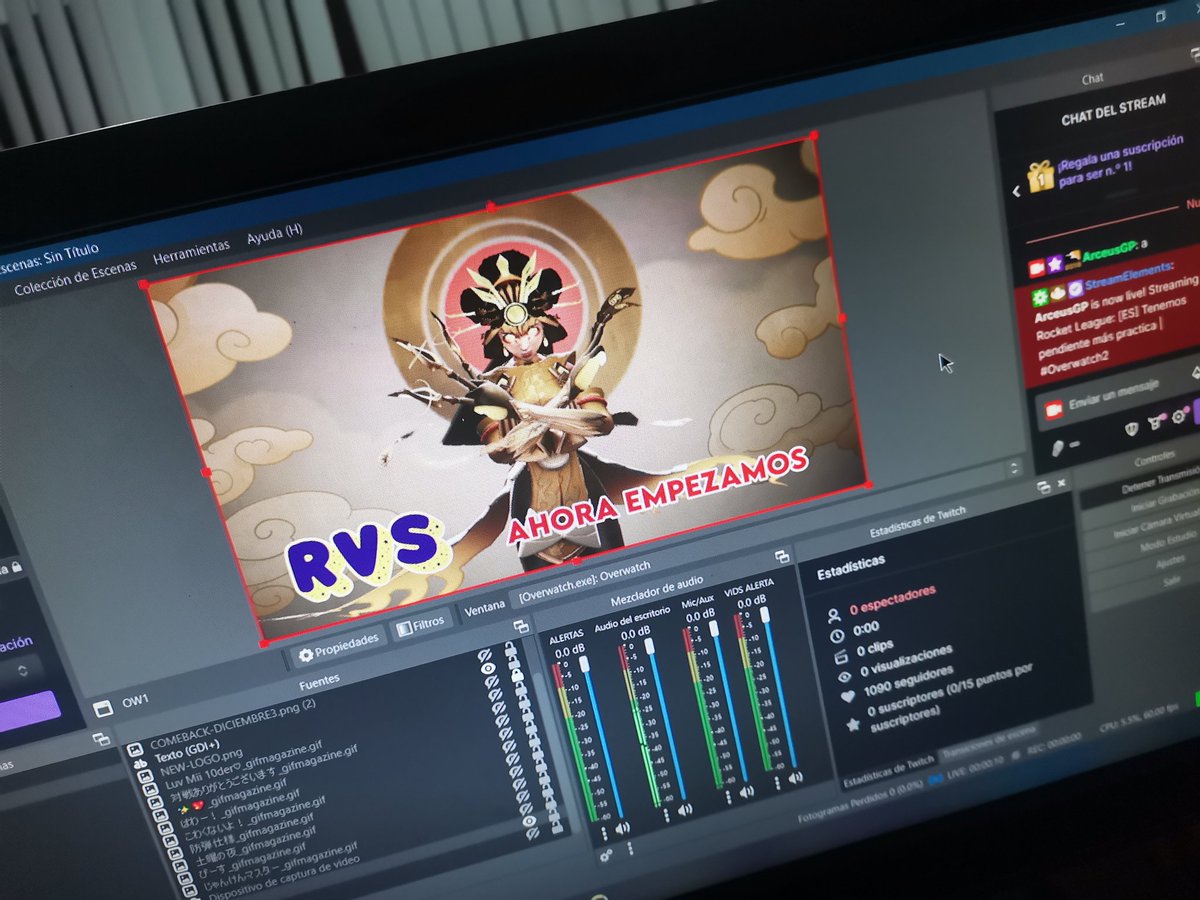The height and width of the screenshot is (900, 1200).
Task: Mute the VIDS ALERTA channel
Action: (796, 777)
